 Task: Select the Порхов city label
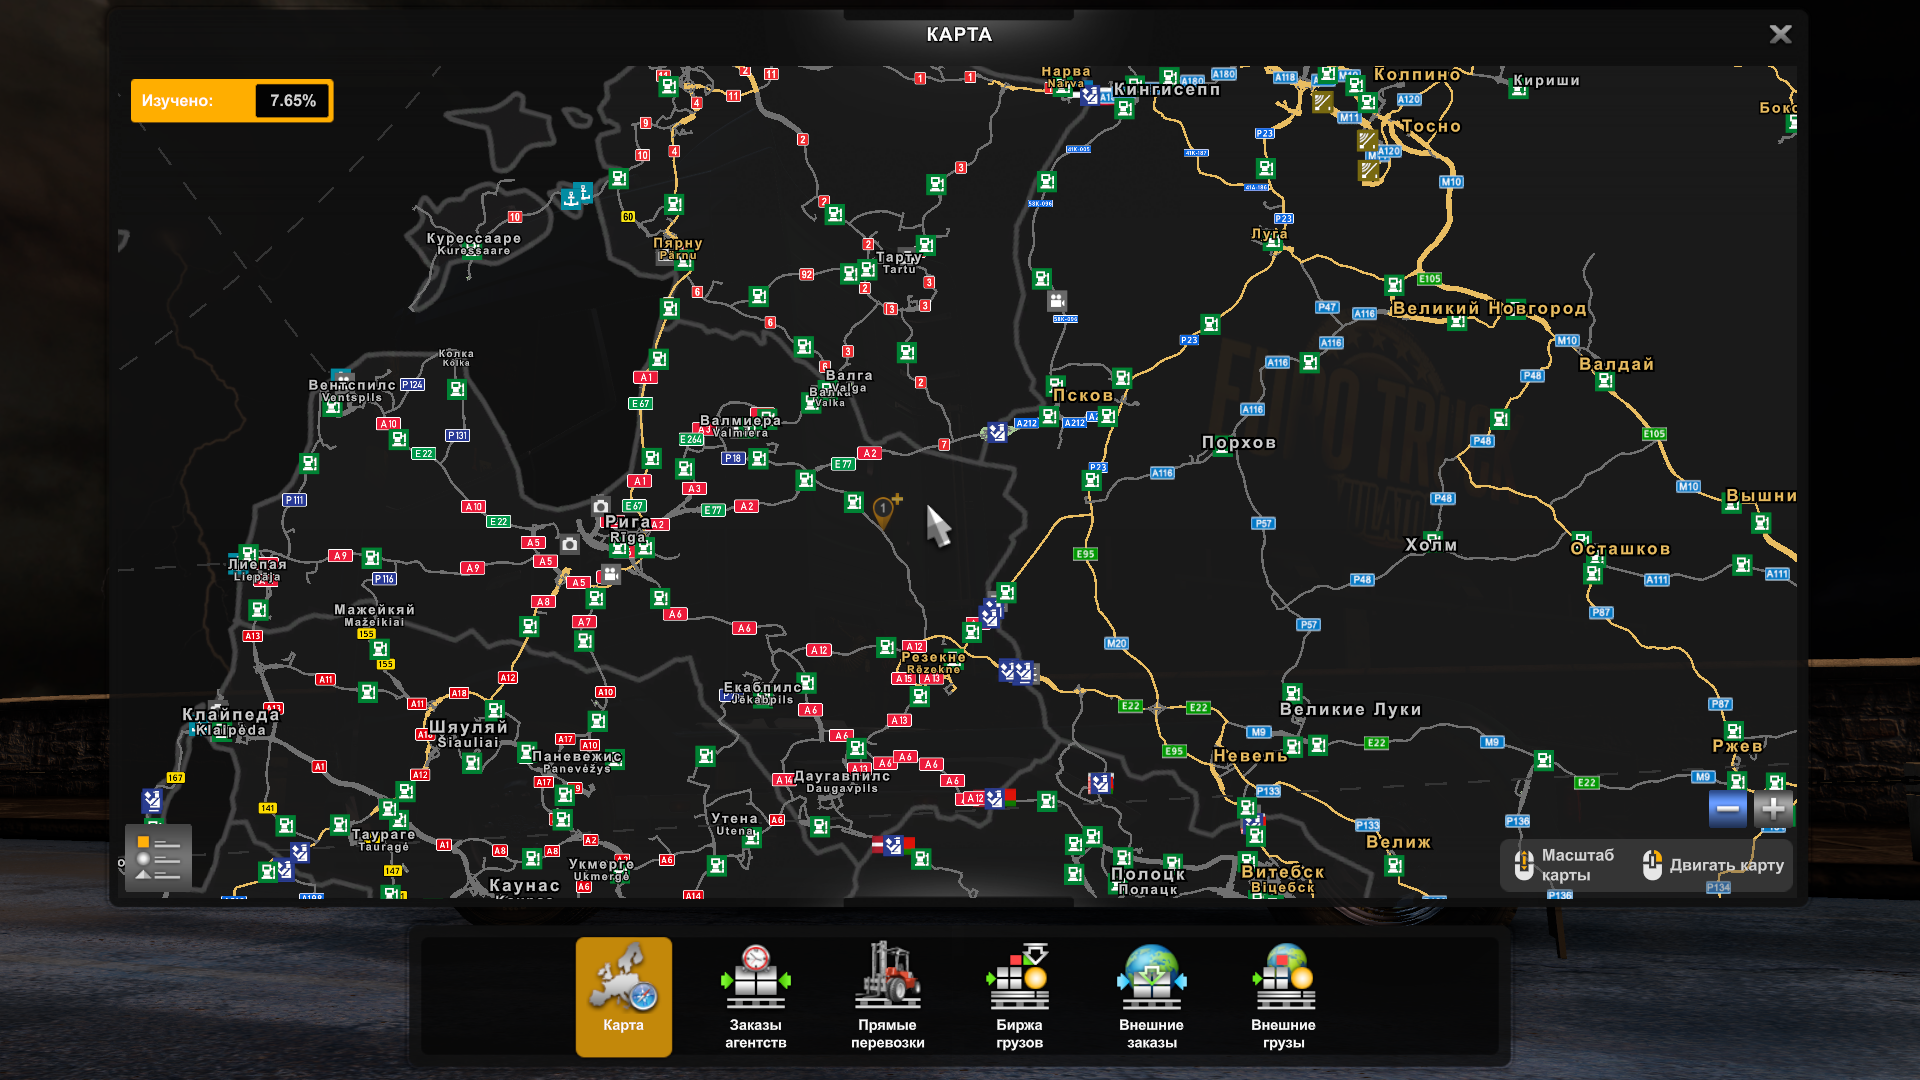(x=1238, y=442)
